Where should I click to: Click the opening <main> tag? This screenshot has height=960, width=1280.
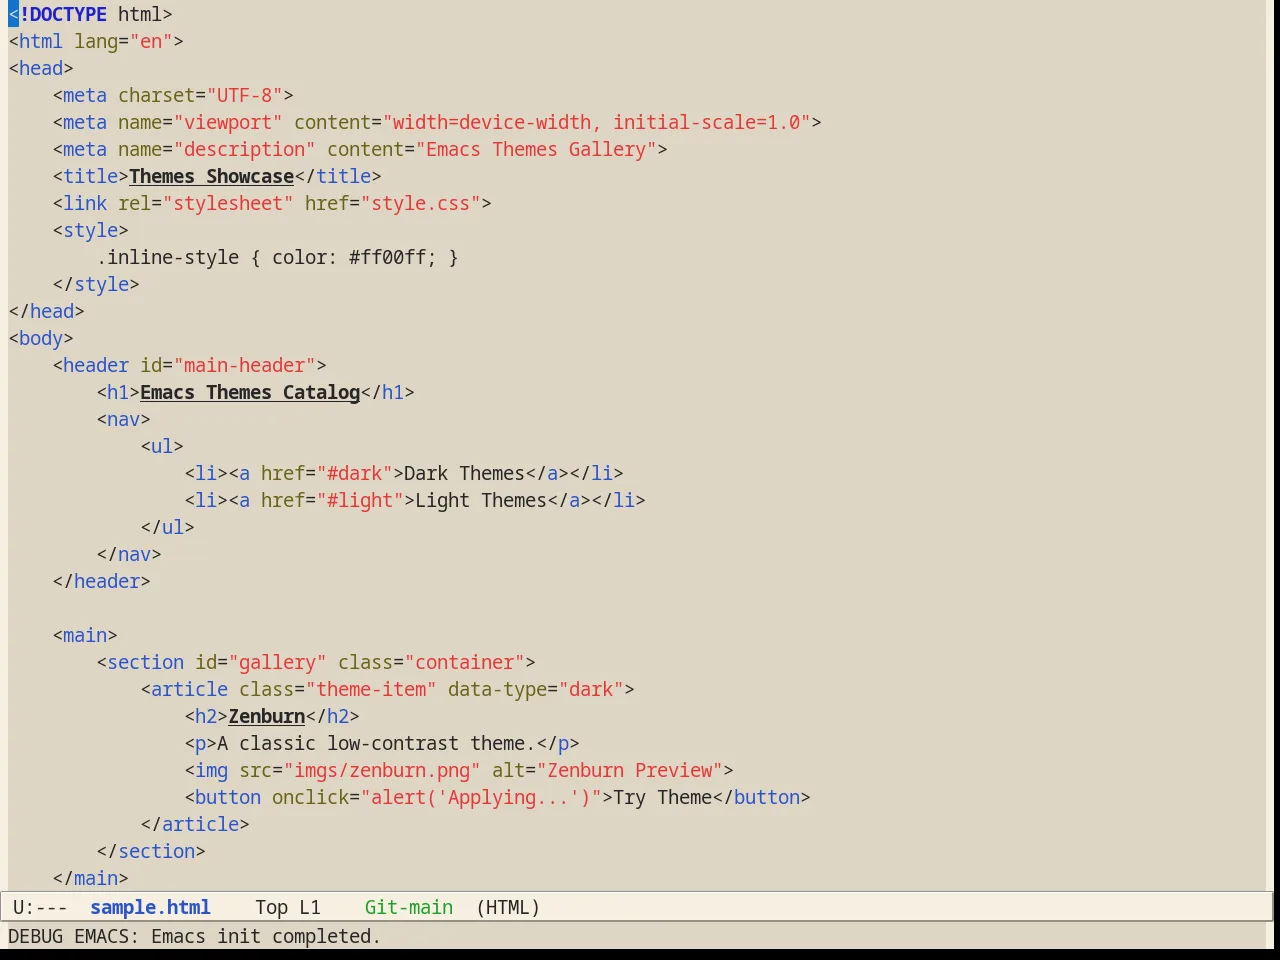(x=85, y=635)
